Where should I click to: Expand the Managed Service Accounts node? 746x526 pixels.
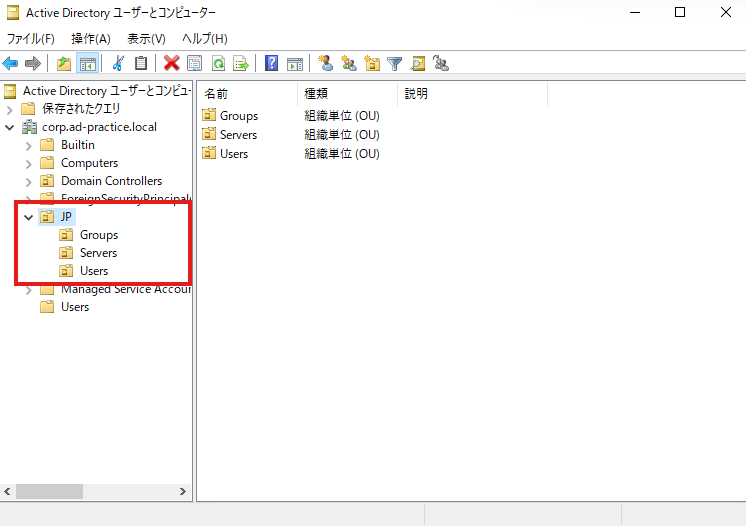pyautogui.click(x=29, y=290)
